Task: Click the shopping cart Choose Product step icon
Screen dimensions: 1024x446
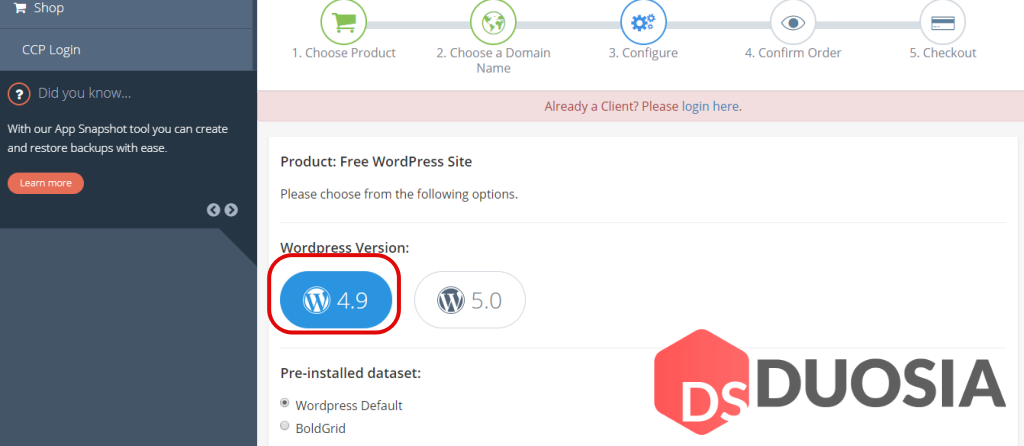Action: (x=344, y=23)
